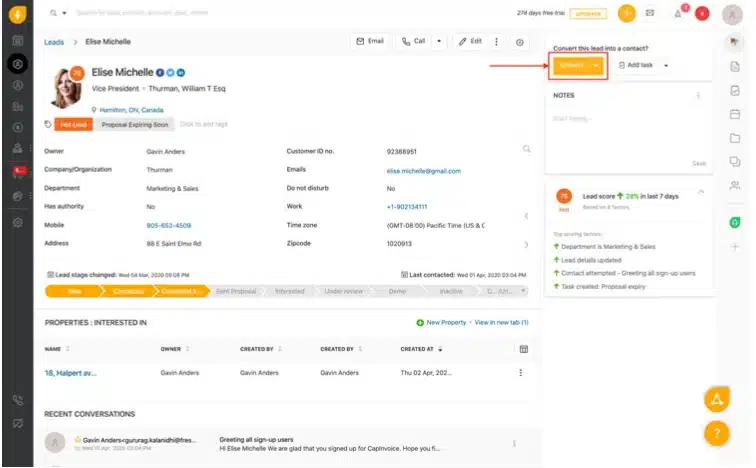Open the Call options dropdown arrow

(x=439, y=41)
